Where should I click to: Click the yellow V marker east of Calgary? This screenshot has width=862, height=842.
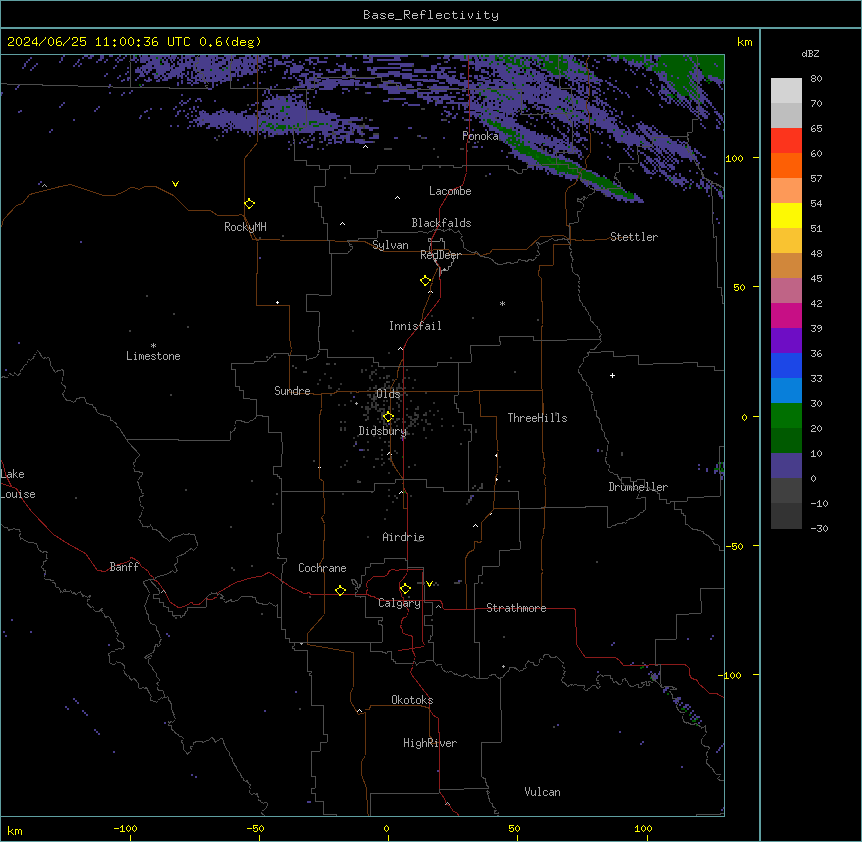[429, 584]
